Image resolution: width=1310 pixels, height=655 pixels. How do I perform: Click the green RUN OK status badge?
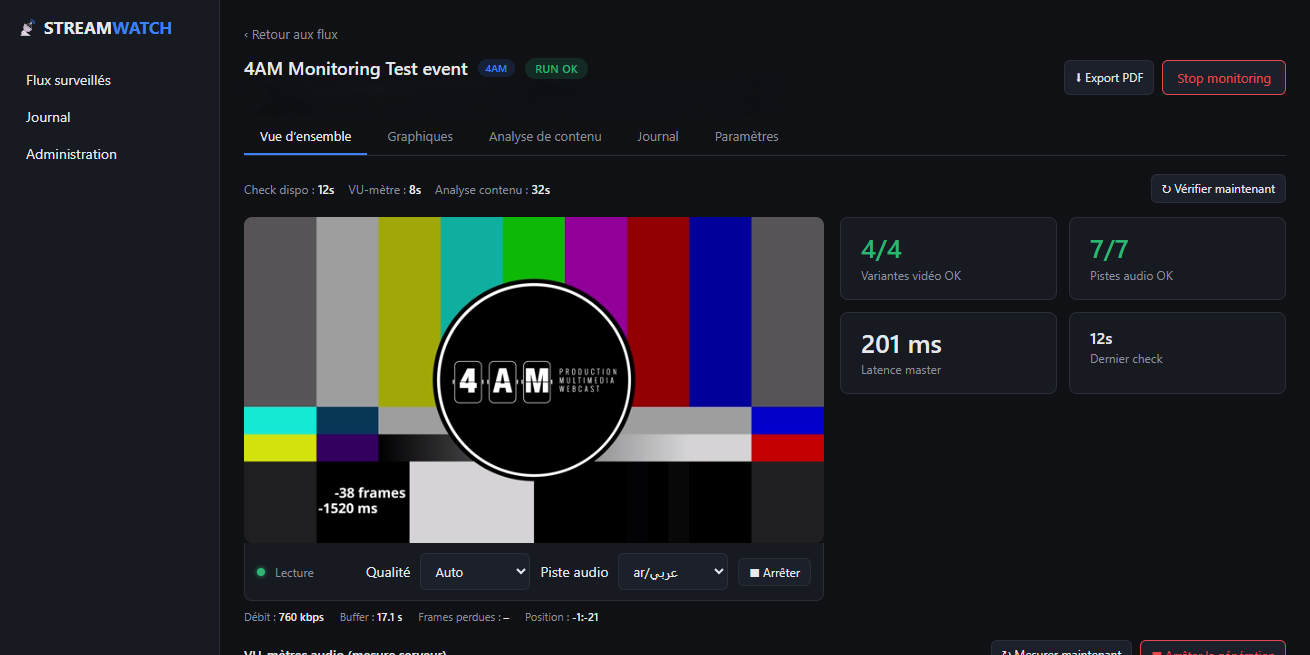[556, 69]
